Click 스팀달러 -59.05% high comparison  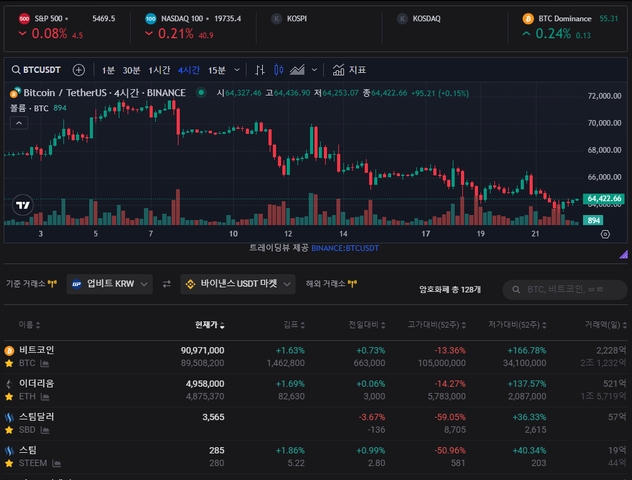point(450,417)
